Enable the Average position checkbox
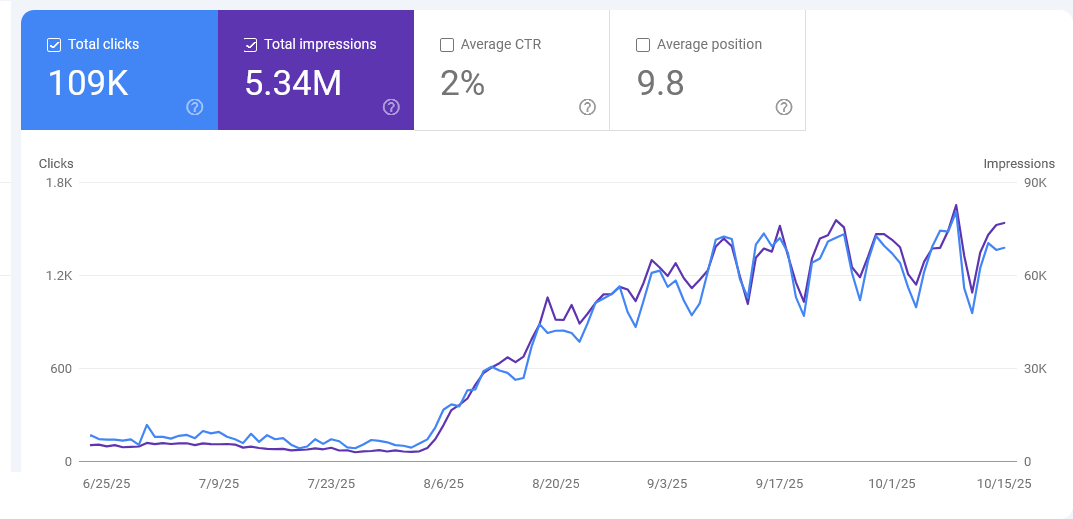 [643, 45]
